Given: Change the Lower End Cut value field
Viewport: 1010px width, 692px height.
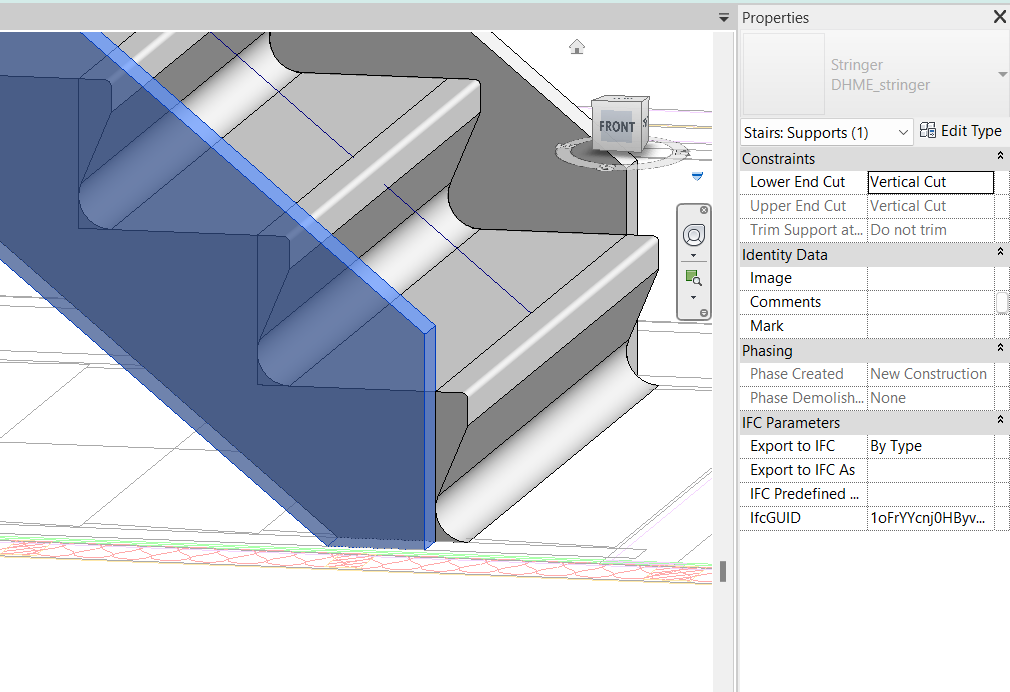Looking at the screenshot, I should click(x=930, y=182).
